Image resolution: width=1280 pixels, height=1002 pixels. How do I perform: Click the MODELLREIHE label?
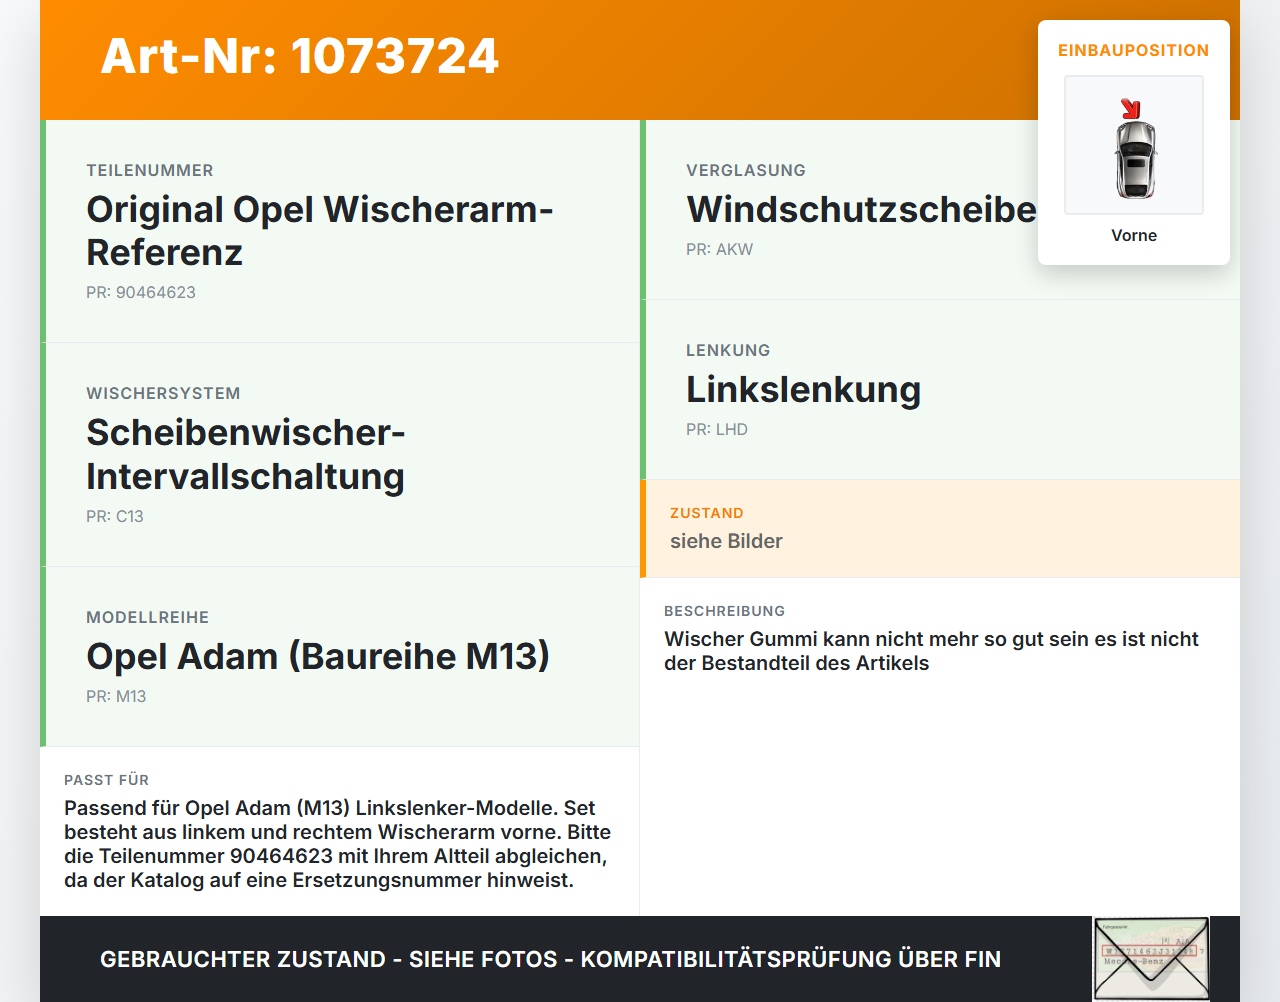click(148, 617)
